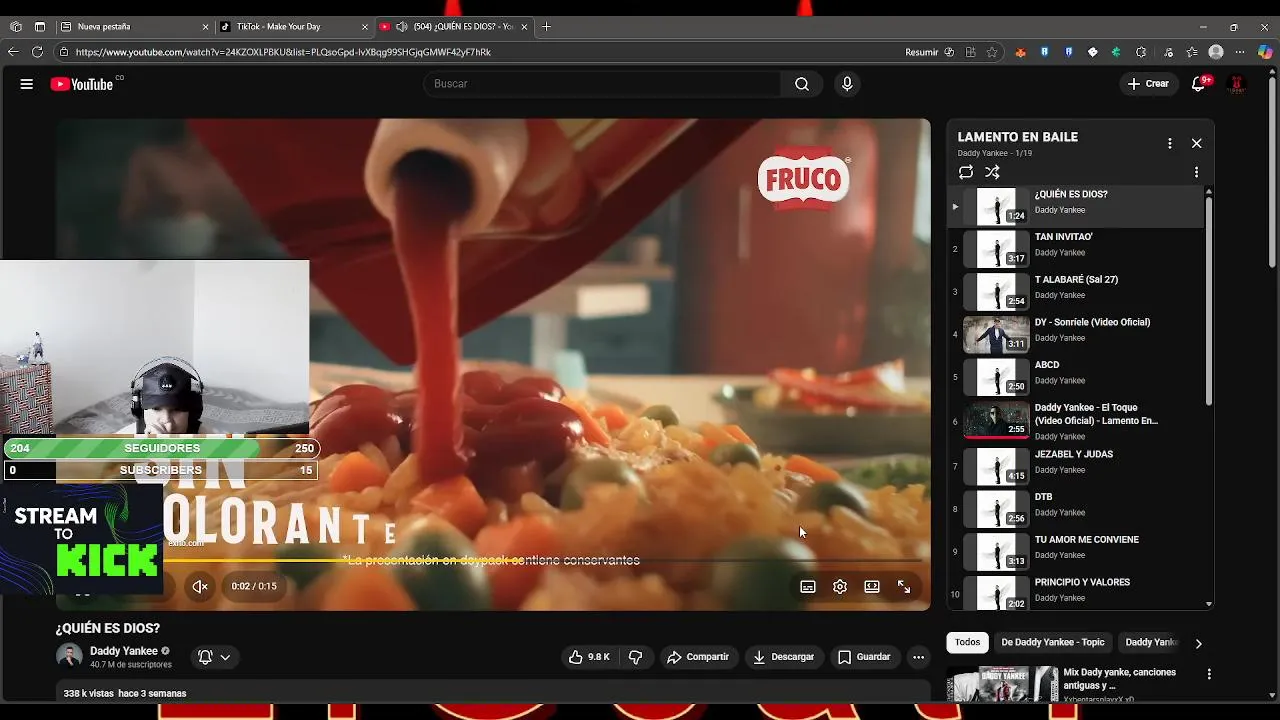The height and width of the screenshot is (720, 1280).
Task: Go to the YouTube home logo
Action: [x=83, y=84]
